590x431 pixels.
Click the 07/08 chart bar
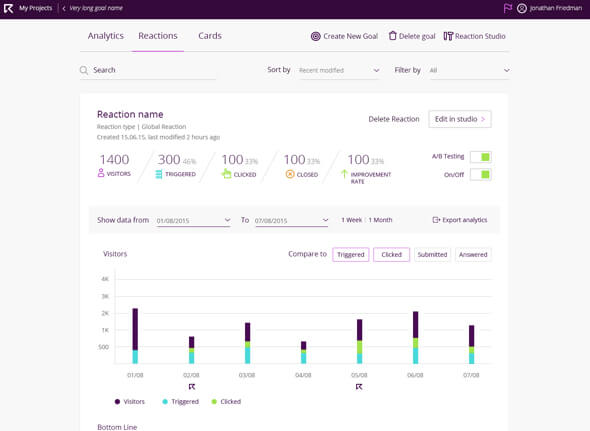(x=471, y=344)
